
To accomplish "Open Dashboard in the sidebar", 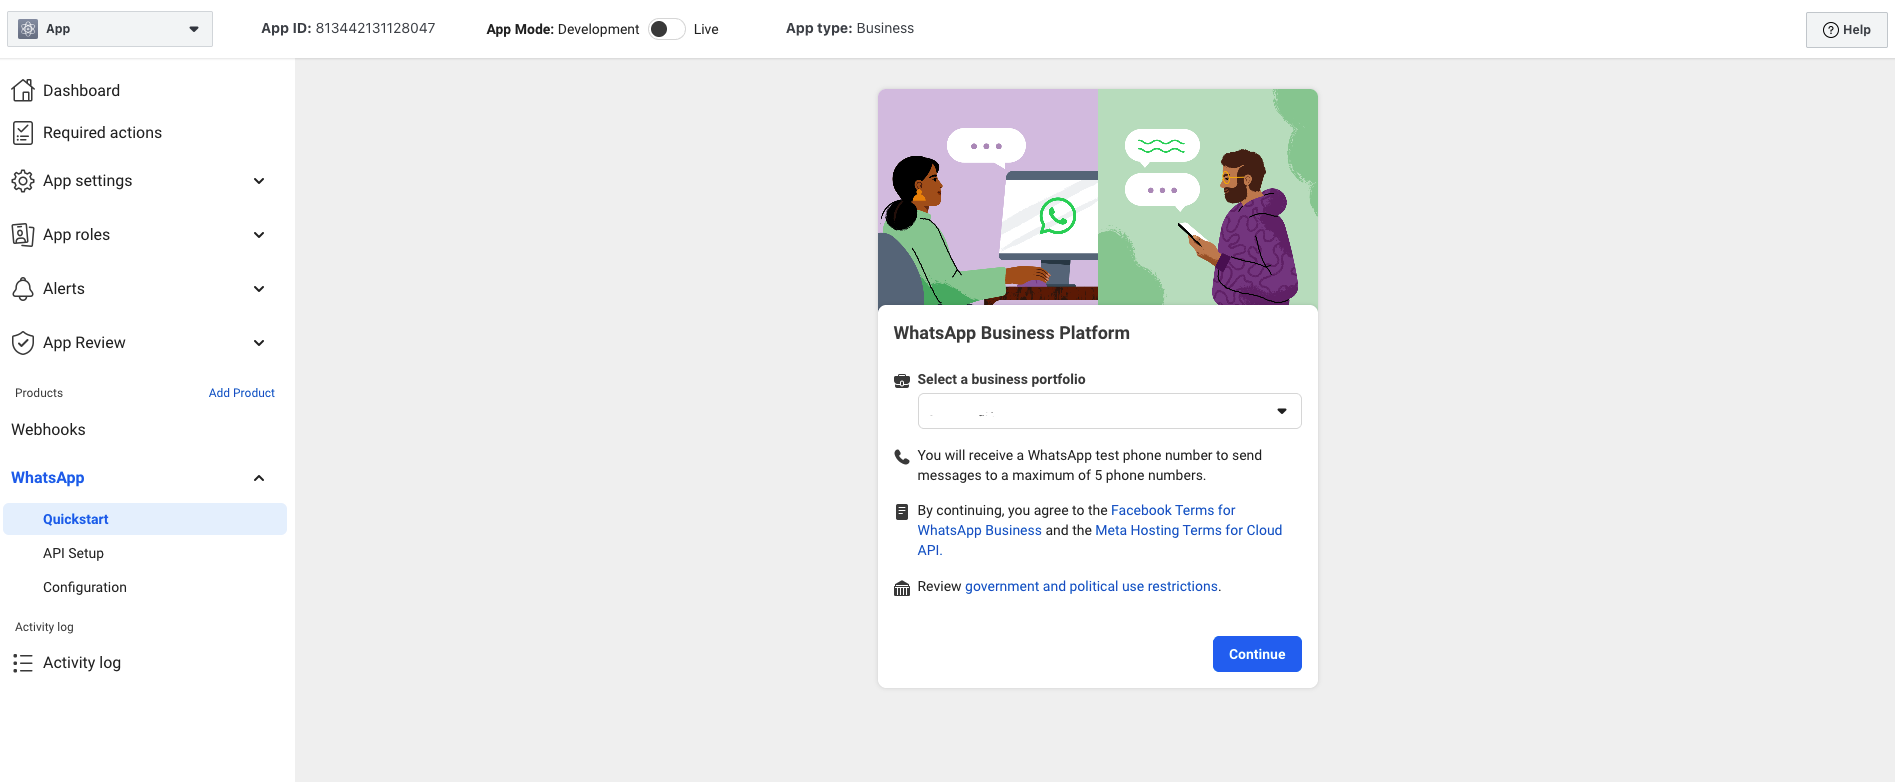I will pos(81,91).
